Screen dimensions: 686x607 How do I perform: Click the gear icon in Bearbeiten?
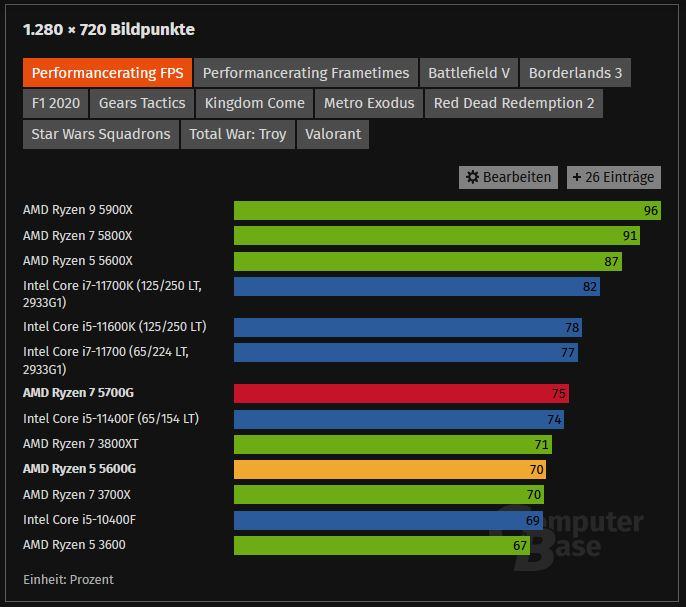[x=472, y=177]
